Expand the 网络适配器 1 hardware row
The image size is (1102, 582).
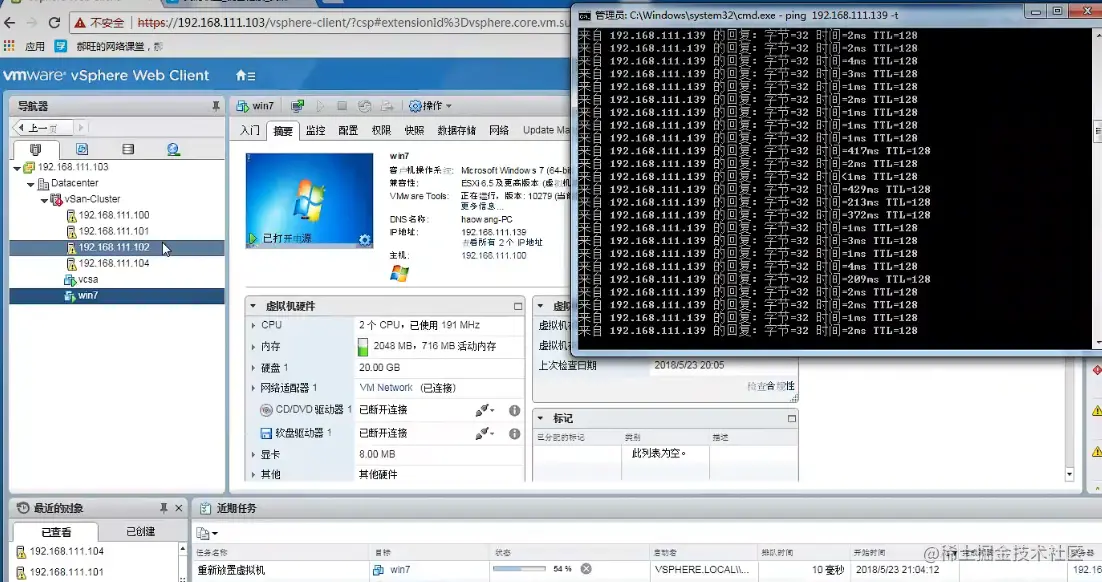click(x=254, y=388)
